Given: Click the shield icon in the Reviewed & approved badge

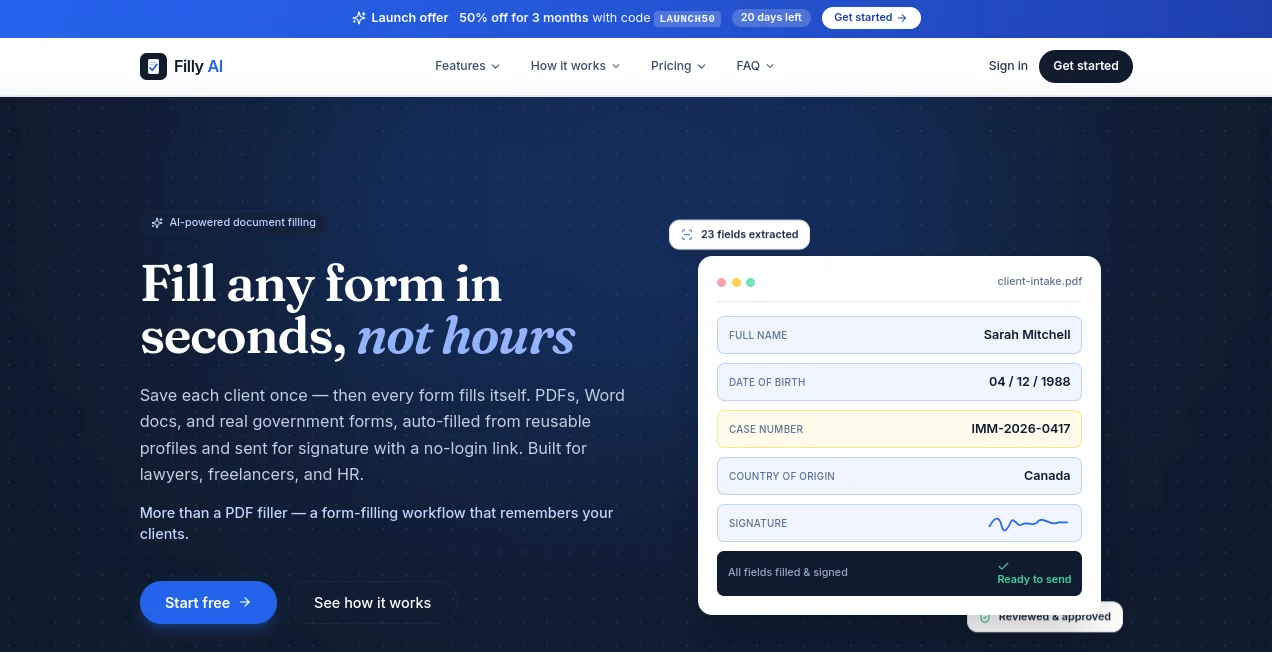Looking at the screenshot, I should coord(985,617).
